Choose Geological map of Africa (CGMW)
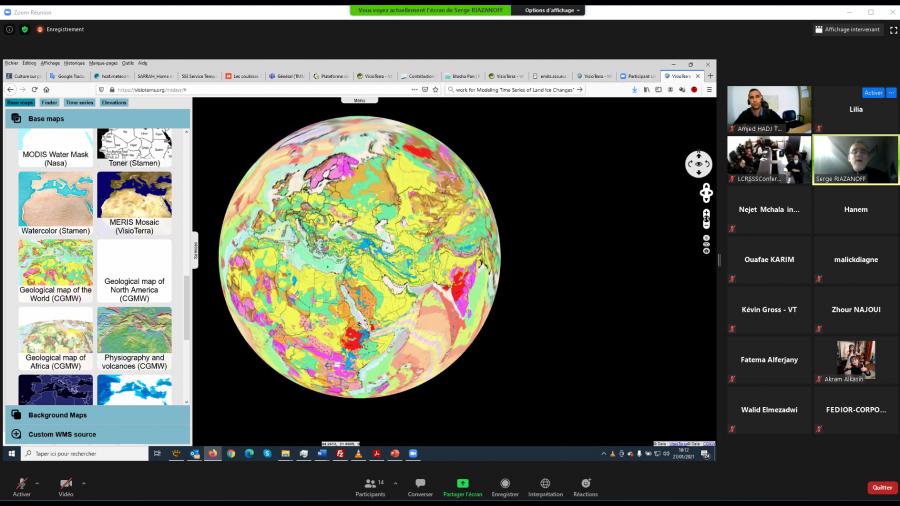 (x=56, y=339)
